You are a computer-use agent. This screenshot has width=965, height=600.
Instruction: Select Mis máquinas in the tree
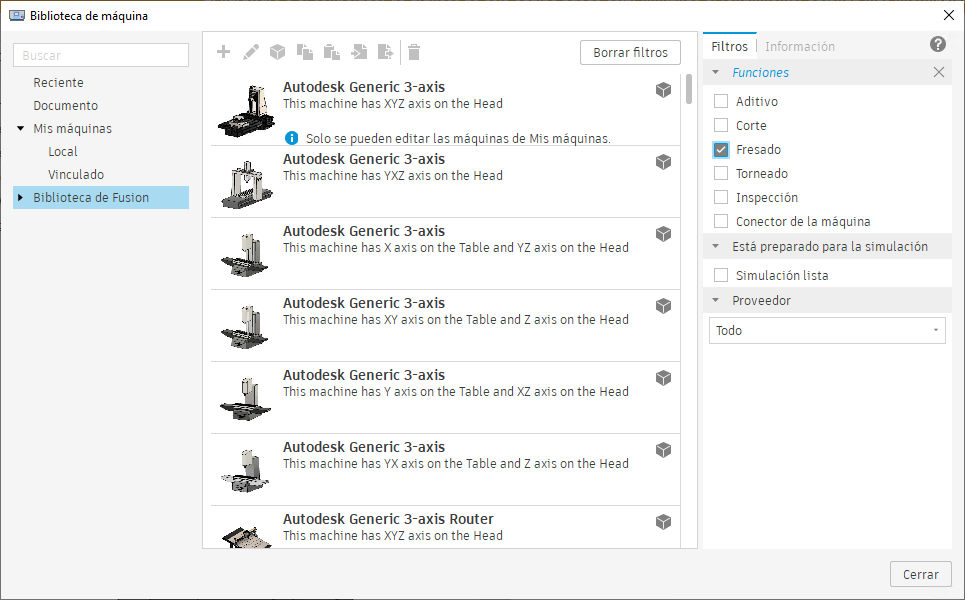[73, 128]
